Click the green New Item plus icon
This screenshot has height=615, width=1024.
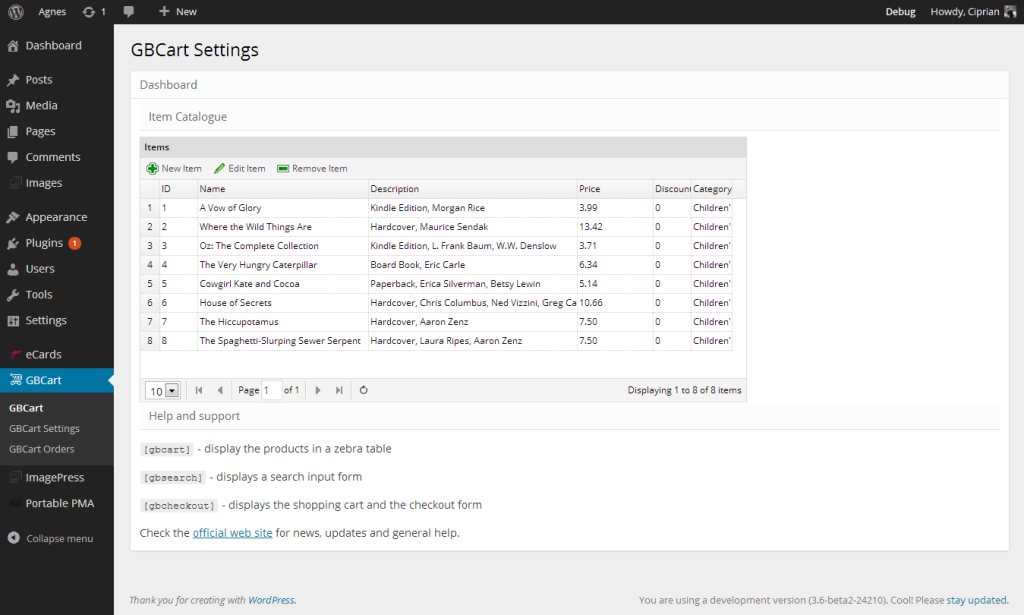[x=152, y=168]
